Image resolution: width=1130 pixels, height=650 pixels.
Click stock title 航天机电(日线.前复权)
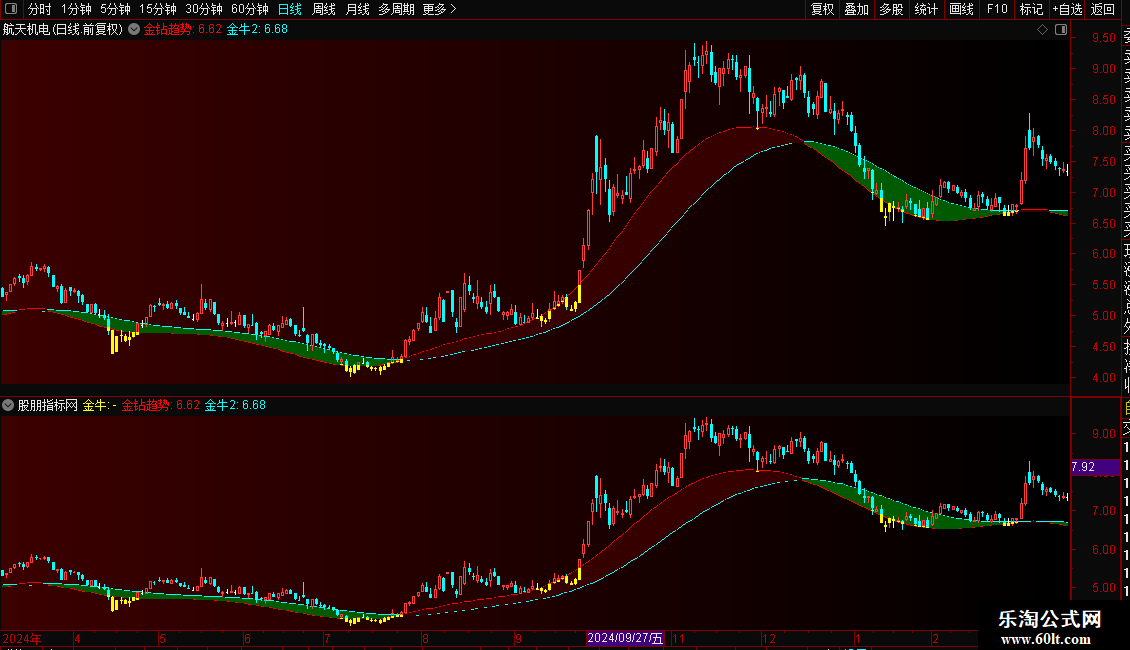point(63,30)
